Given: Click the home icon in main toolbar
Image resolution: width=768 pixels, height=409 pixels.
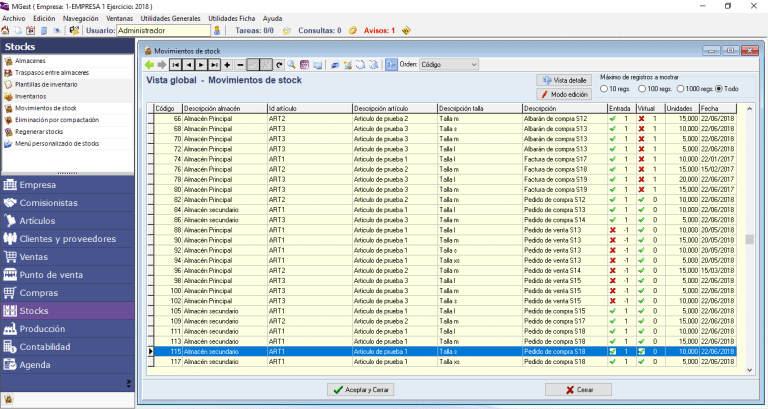Looking at the screenshot, I should pos(5,30).
